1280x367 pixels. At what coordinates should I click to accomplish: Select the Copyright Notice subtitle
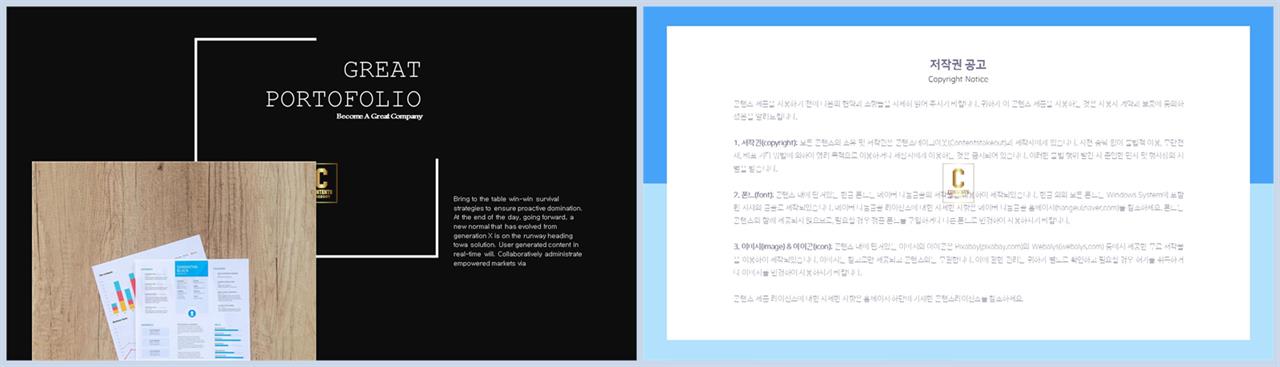tap(958, 79)
